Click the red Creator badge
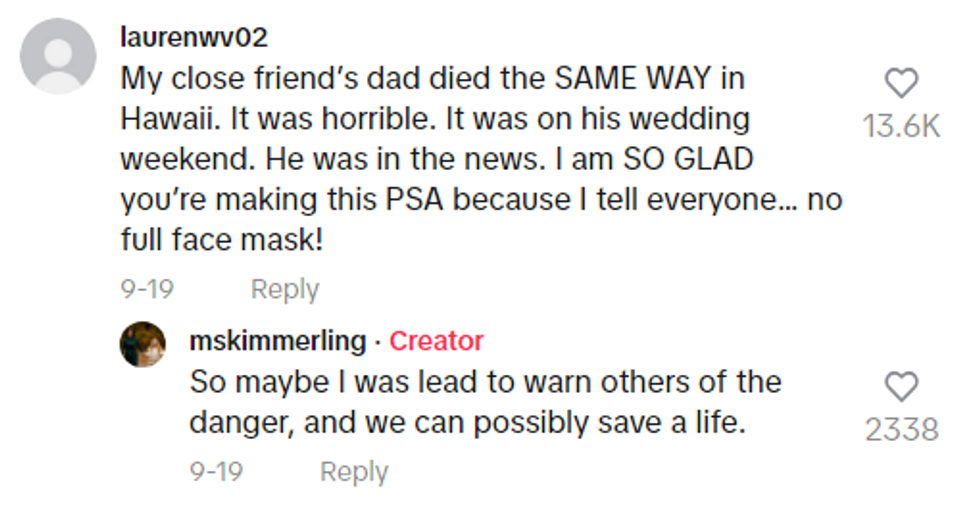The width and height of the screenshot is (980, 505). pos(436,341)
